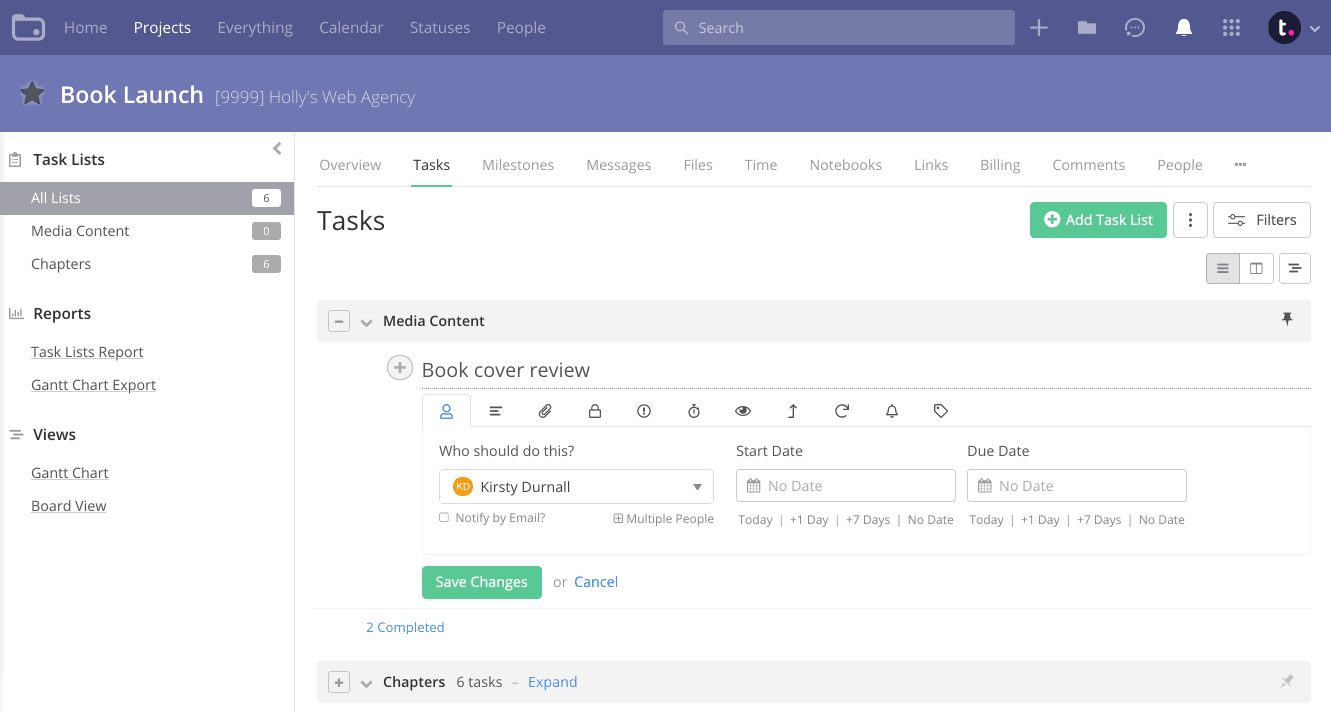Screen dimensions: 1331x713
Task: Enable the Notify by Email checkbox
Action: point(444,518)
